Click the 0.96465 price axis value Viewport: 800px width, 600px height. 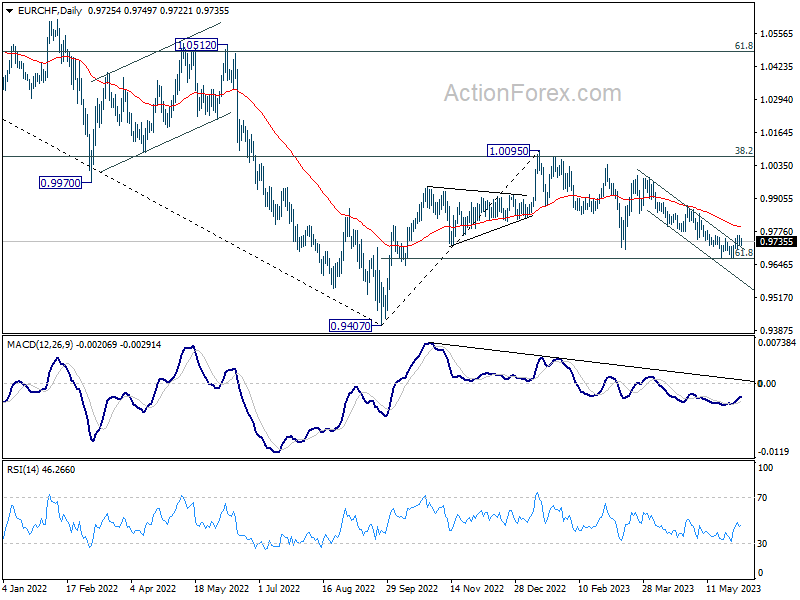coord(777,264)
